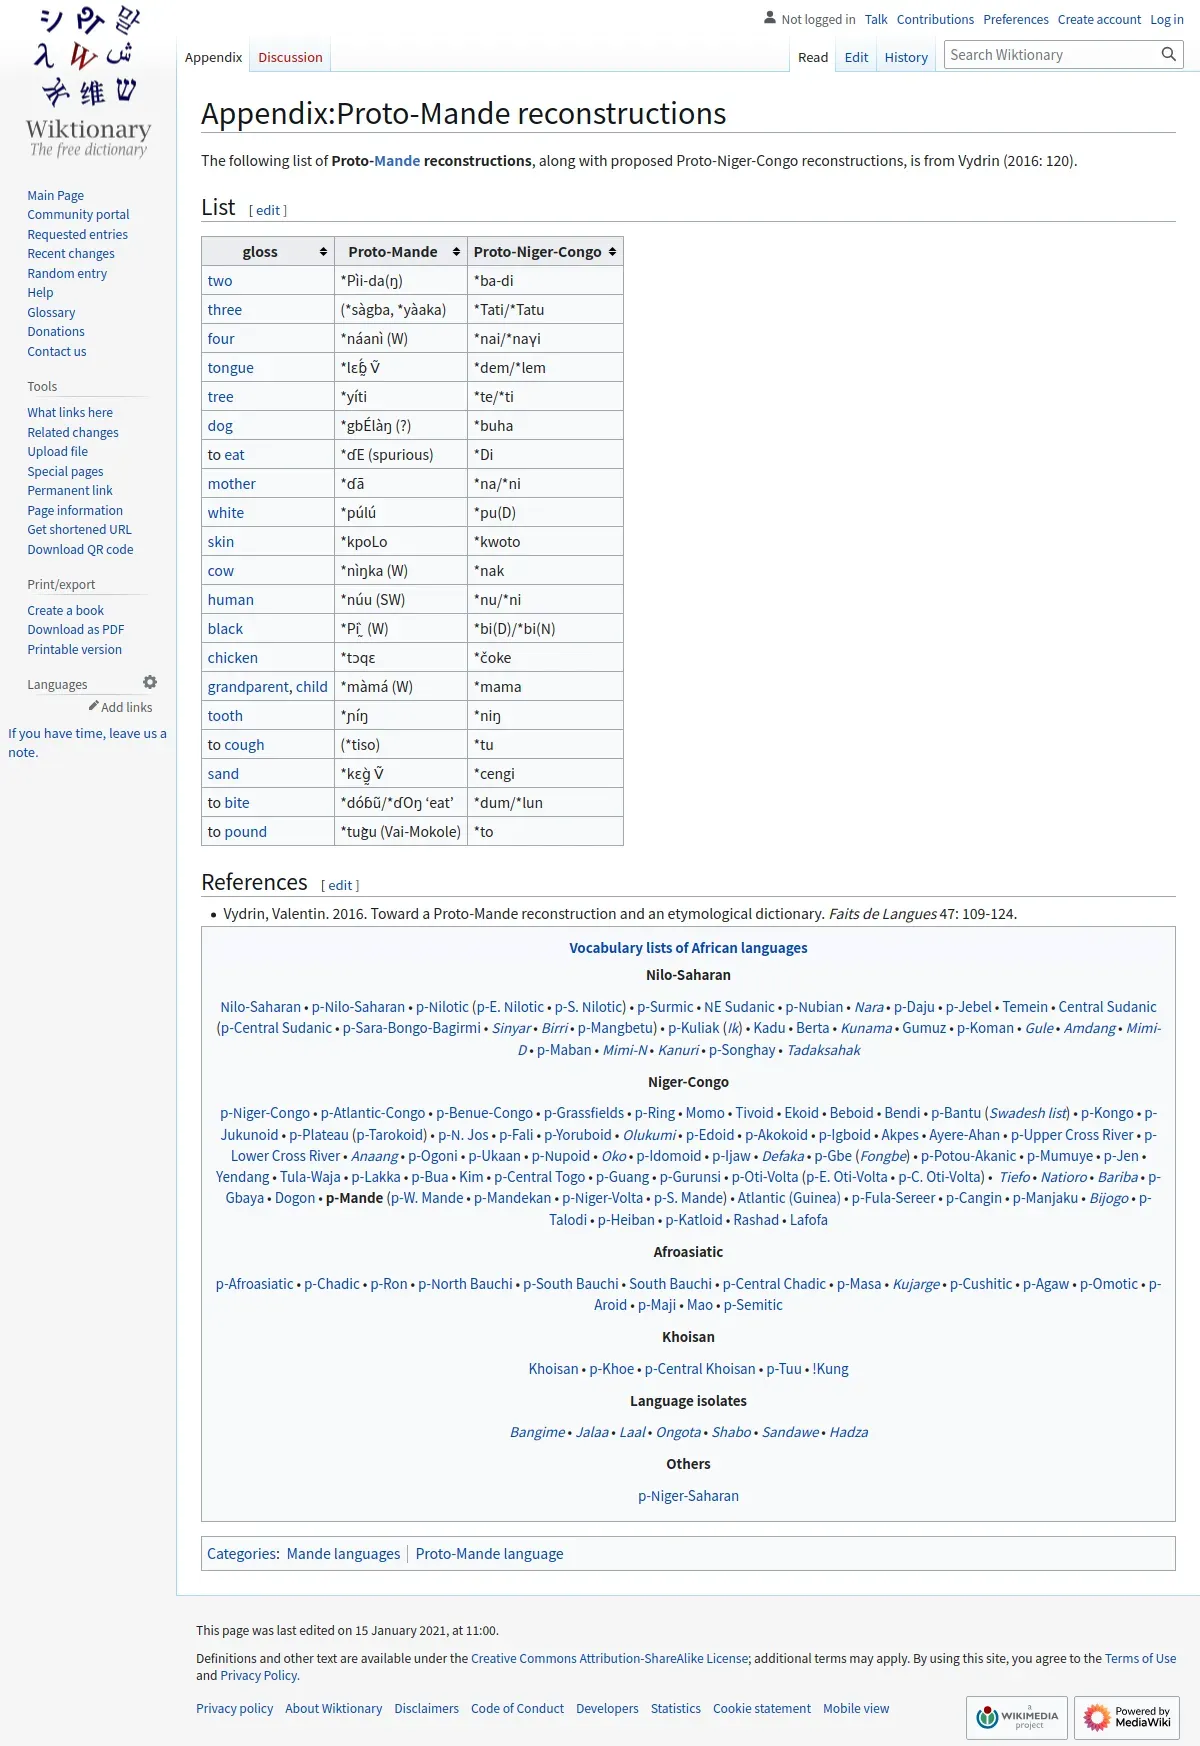This screenshot has width=1200, height=1746.
Task: Open Related changes tool
Action: coord(73,432)
